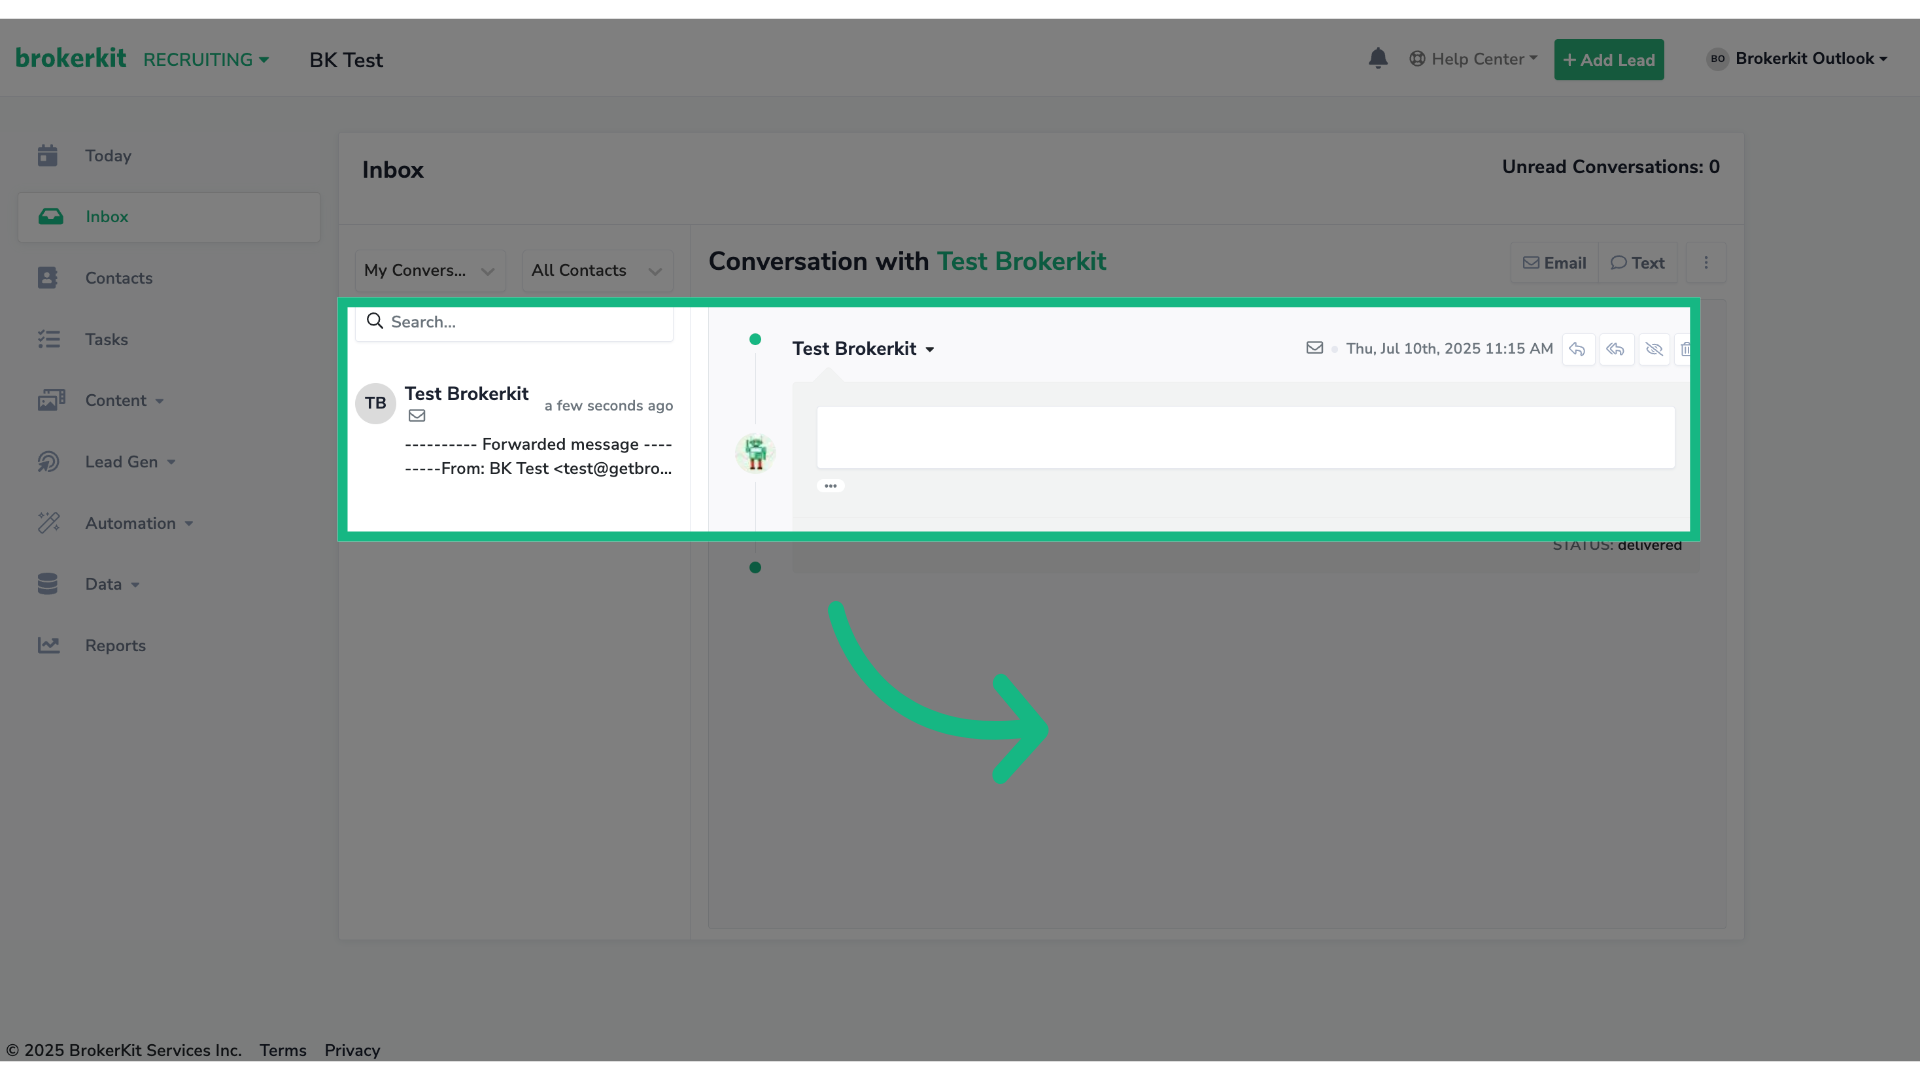
Task: Click the notifications bell icon
Action: 1378,58
